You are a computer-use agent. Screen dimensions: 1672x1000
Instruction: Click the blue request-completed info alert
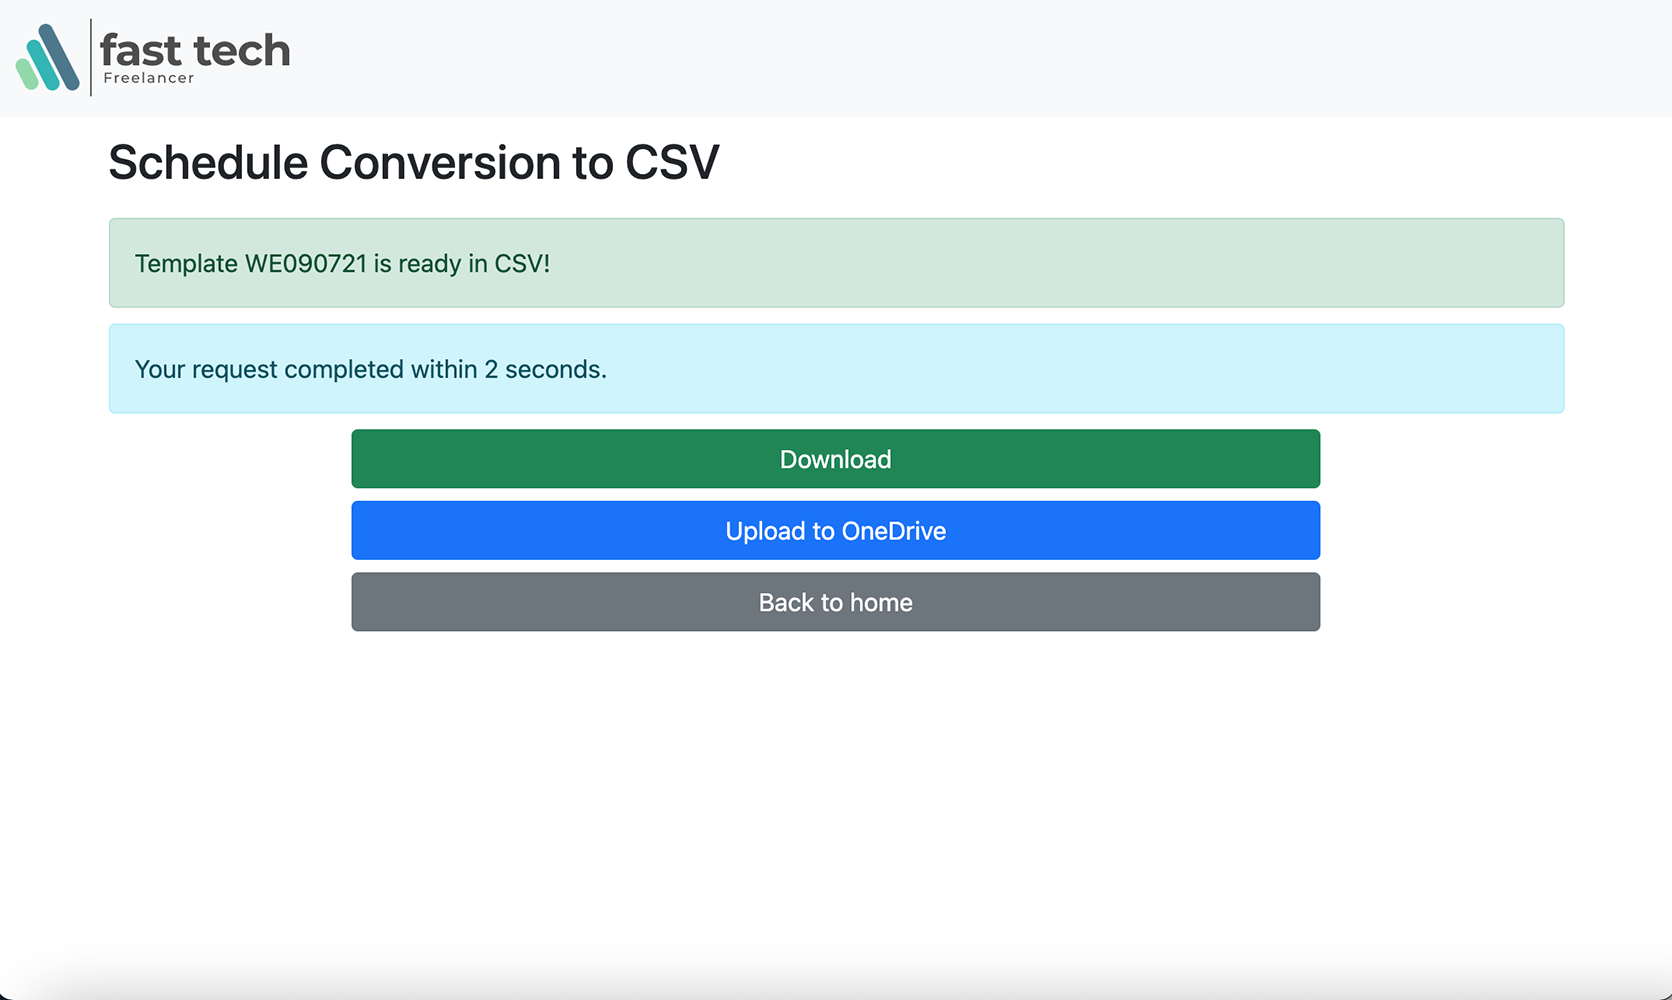tap(1000, 369)
